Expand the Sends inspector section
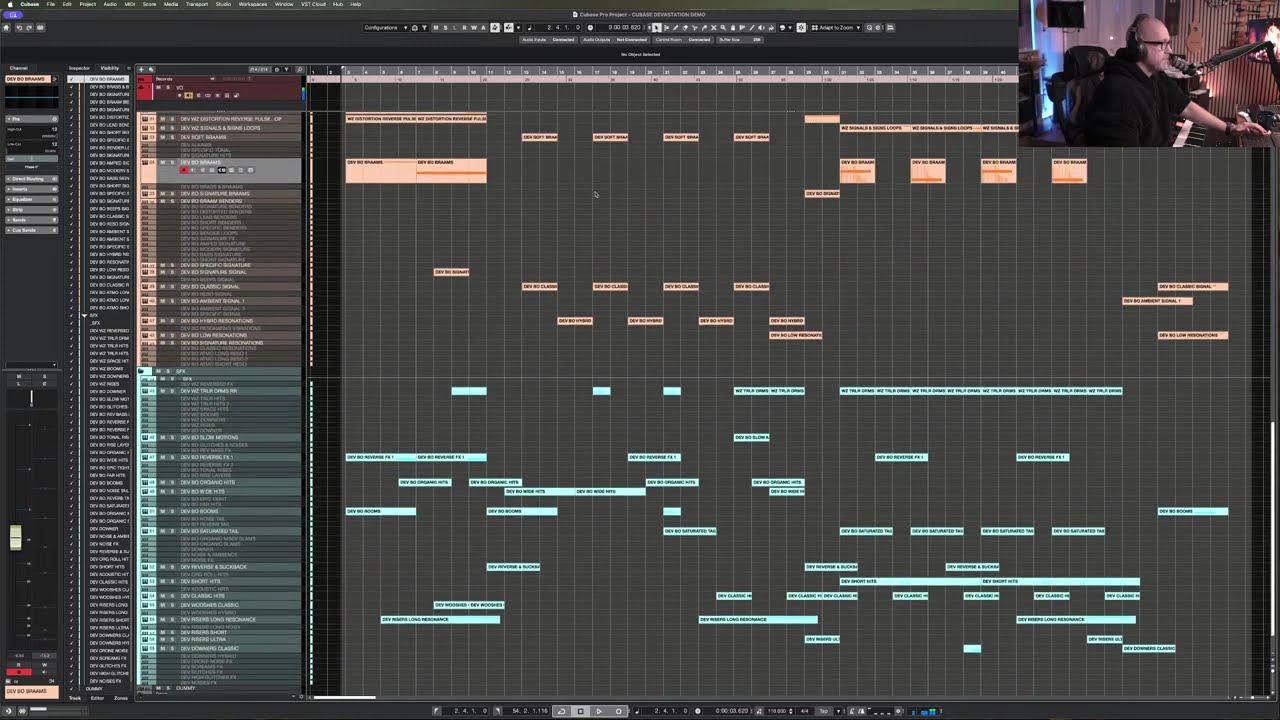The image size is (1280, 720). tap(31, 220)
